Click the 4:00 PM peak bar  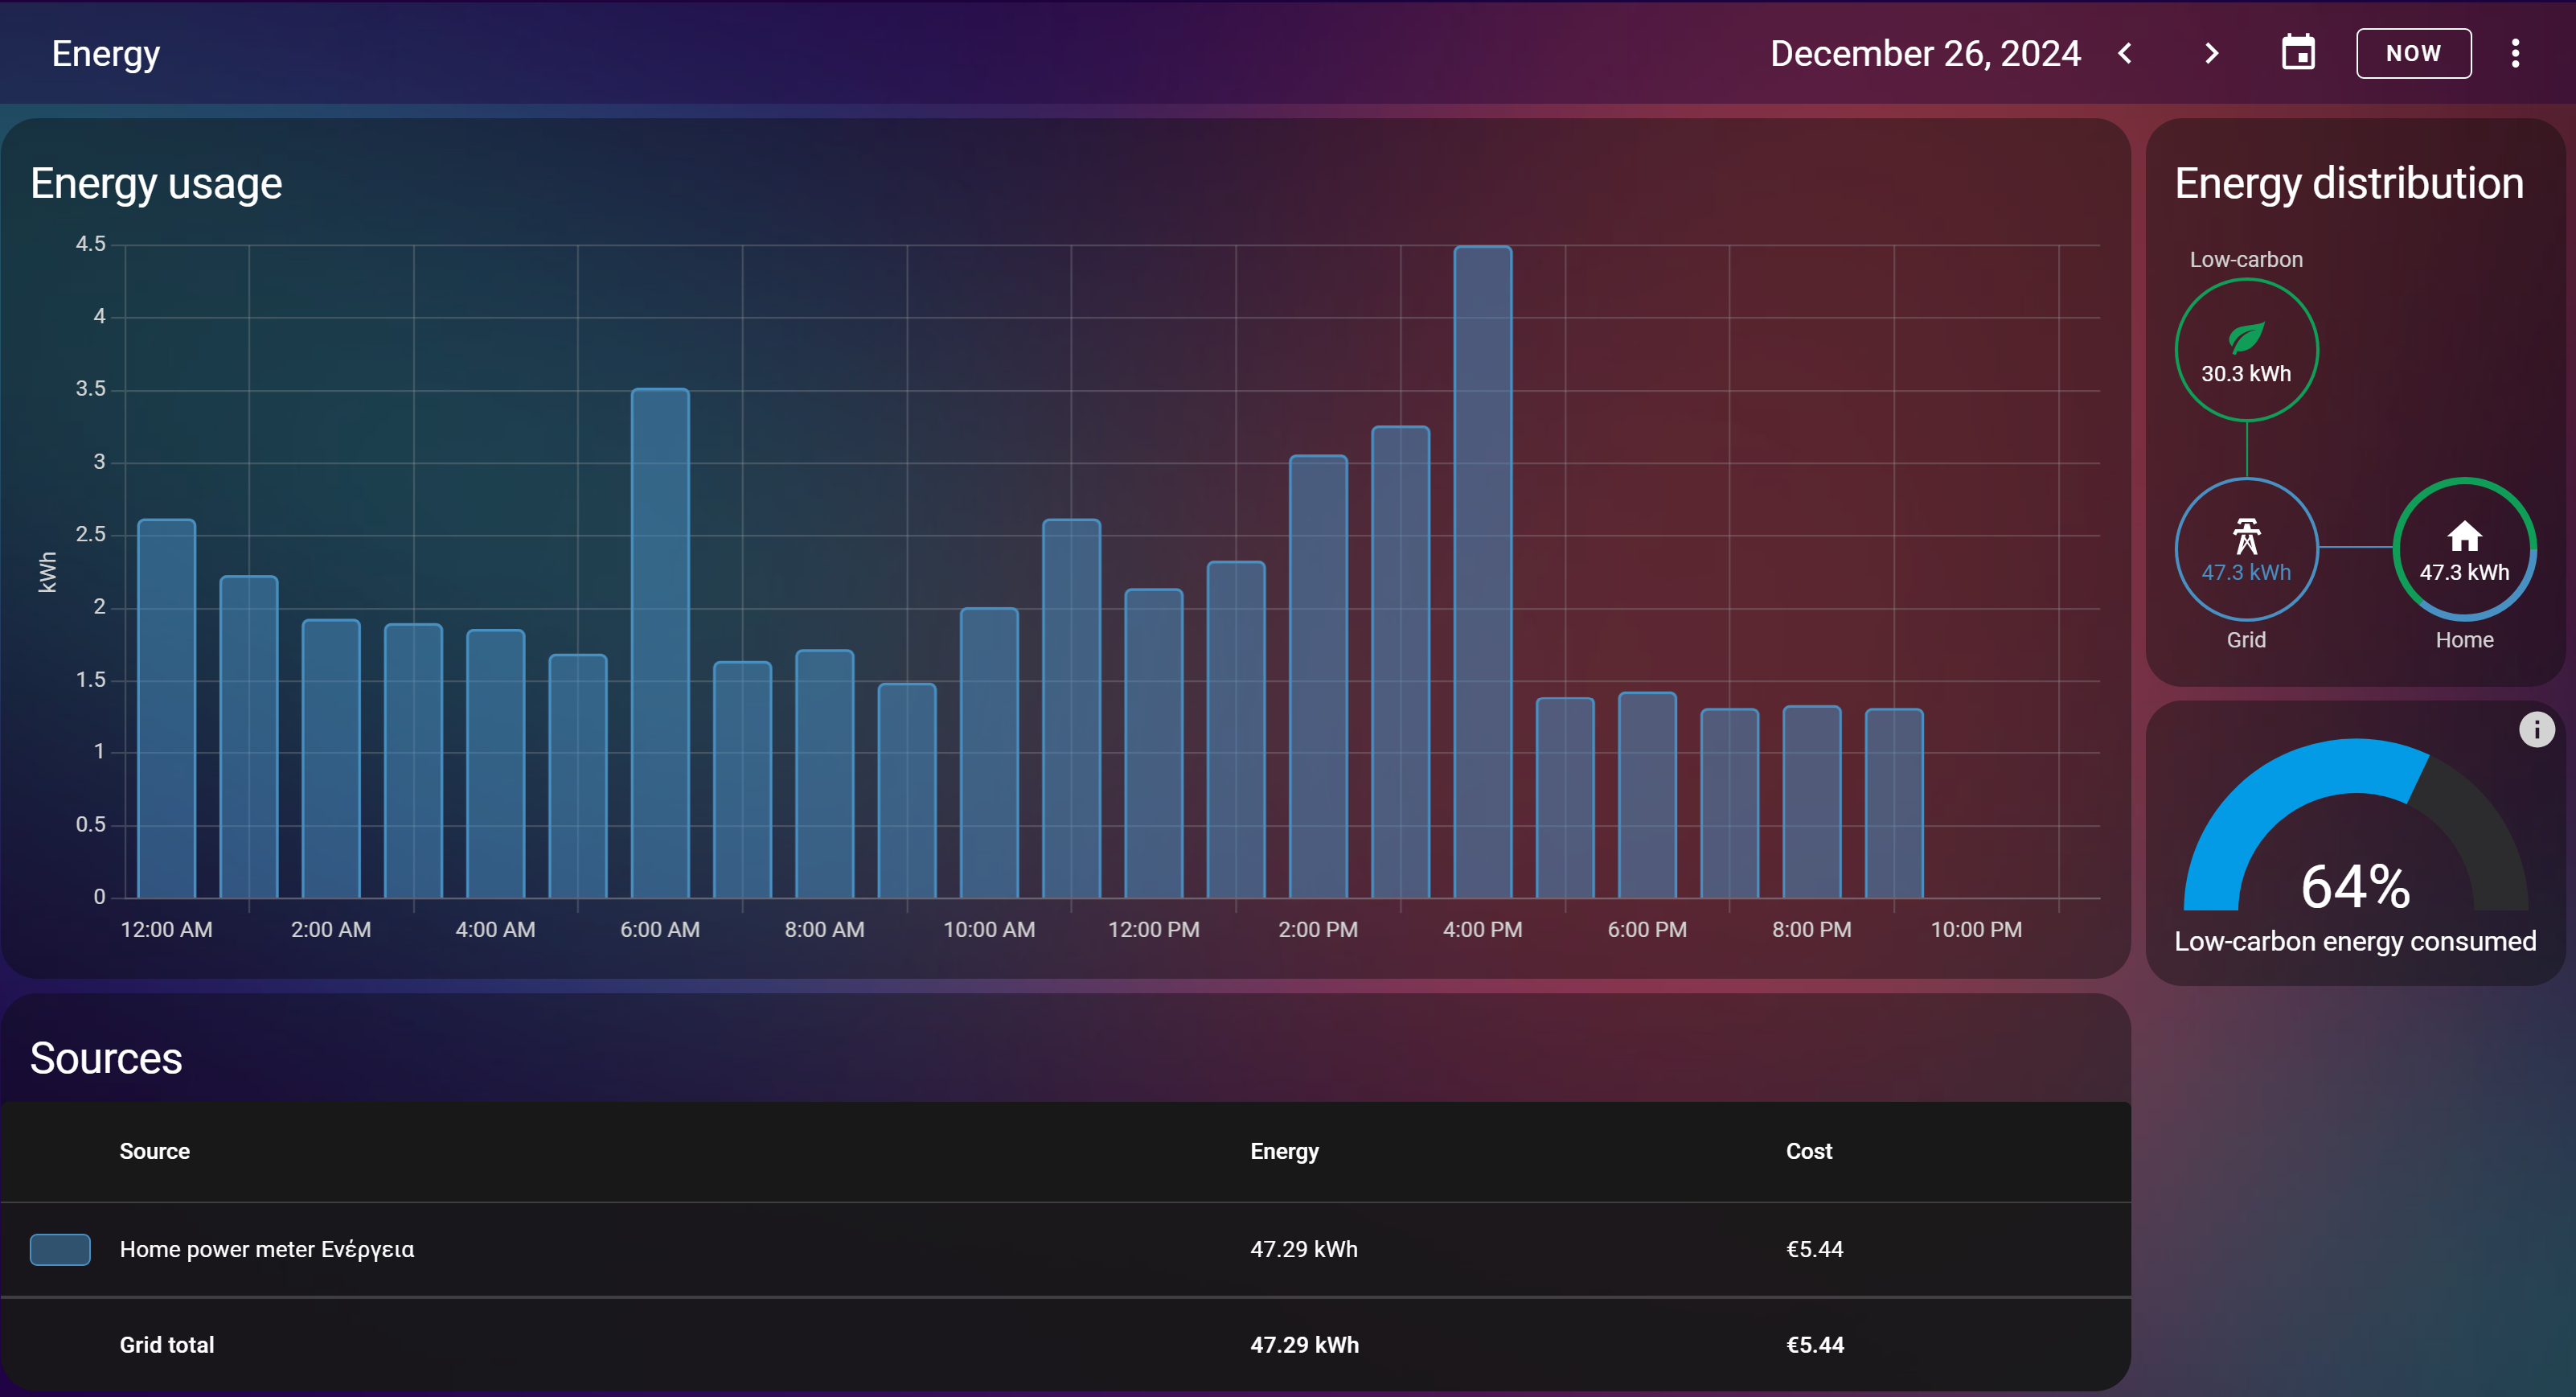pyautogui.click(x=1482, y=570)
